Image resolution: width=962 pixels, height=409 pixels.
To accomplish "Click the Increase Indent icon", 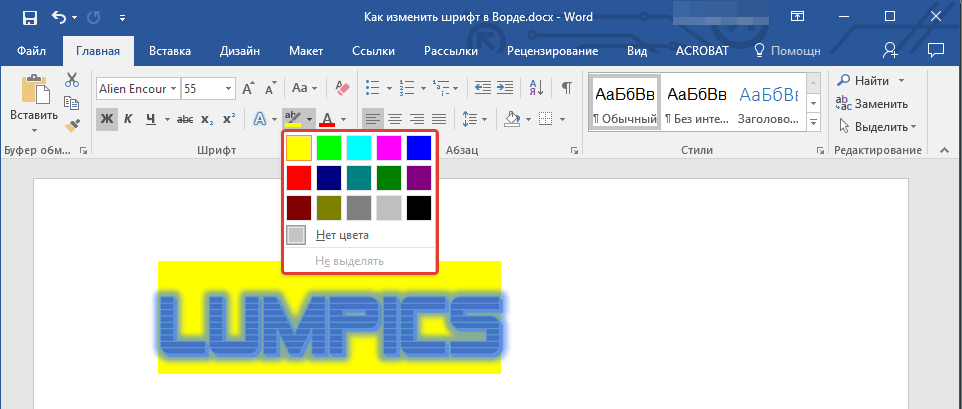I will [x=506, y=88].
